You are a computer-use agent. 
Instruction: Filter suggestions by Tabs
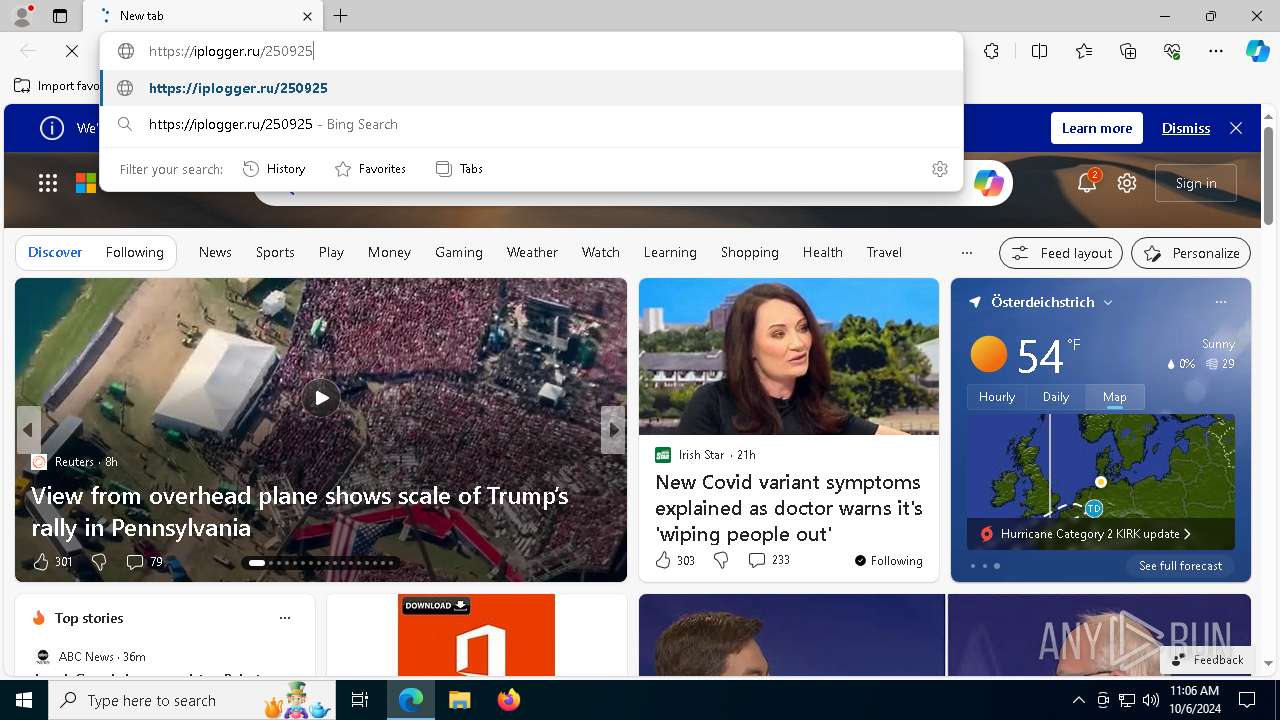(x=460, y=169)
